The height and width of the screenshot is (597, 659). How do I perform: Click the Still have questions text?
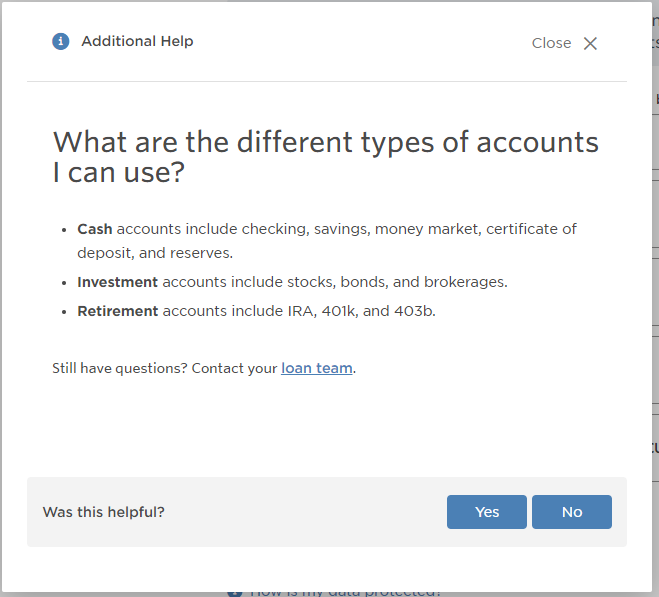[119, 368]
